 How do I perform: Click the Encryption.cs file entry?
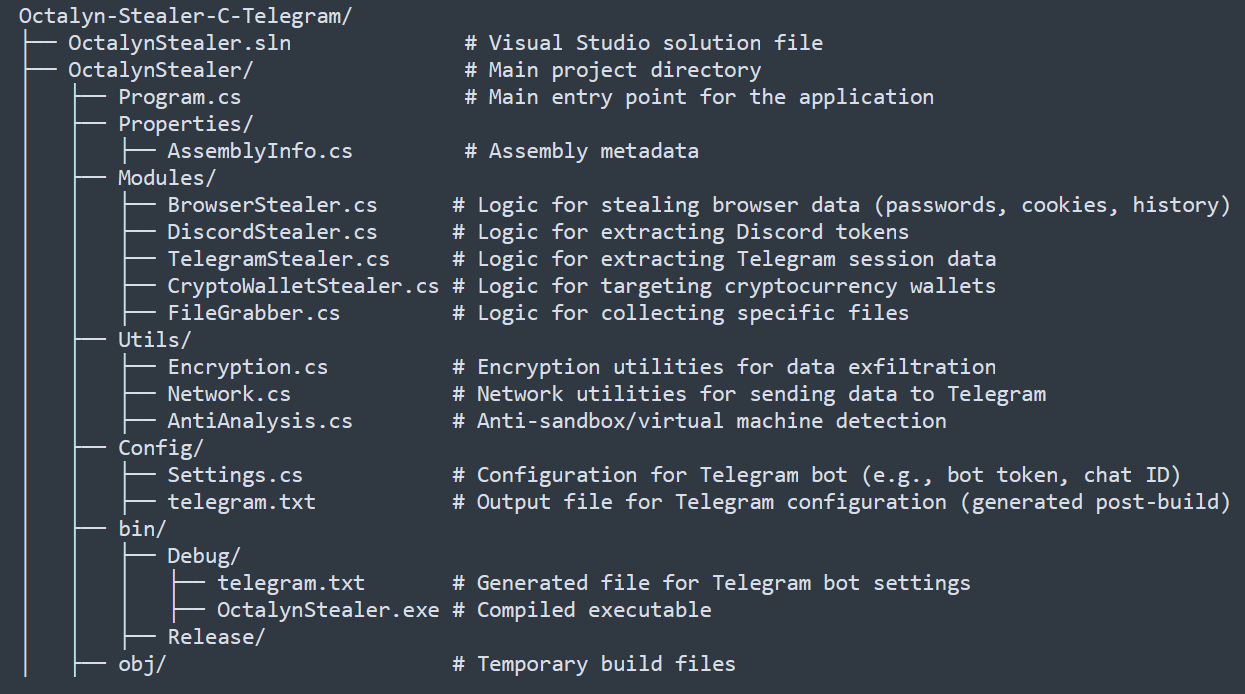[x=247, y=367]
